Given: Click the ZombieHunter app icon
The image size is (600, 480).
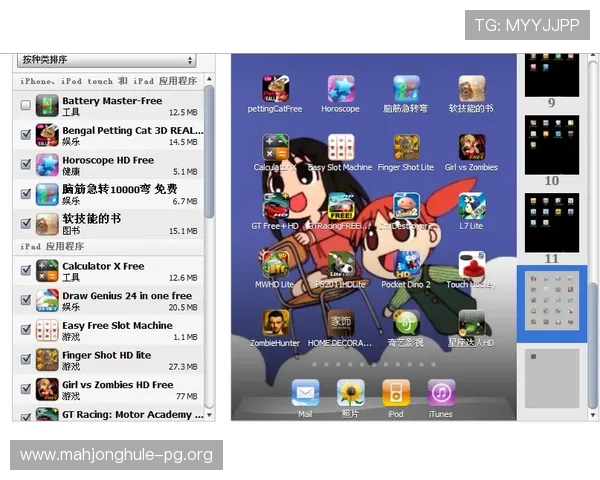Looking at the screenshot, I should coord(275,323).
